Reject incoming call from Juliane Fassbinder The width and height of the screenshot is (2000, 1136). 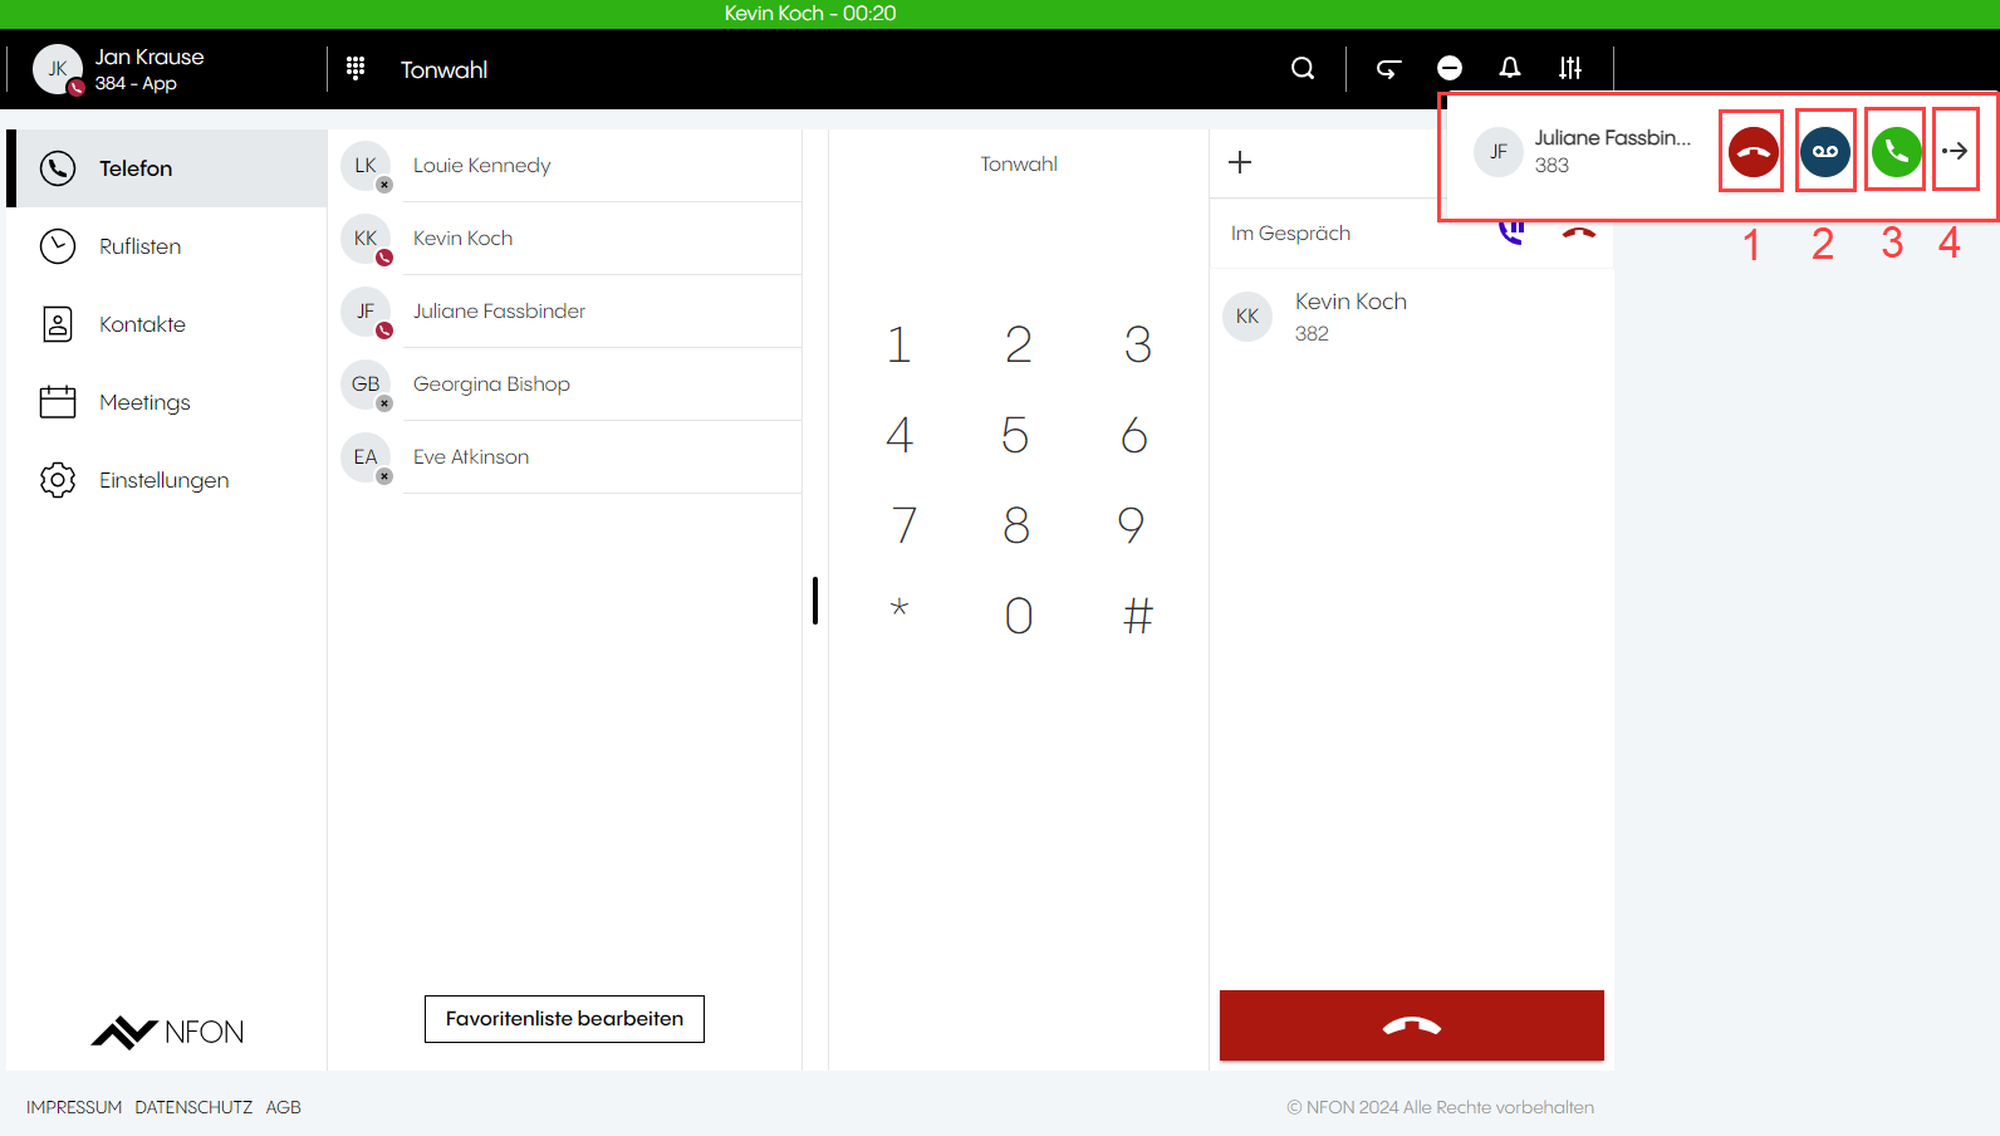point(1752,152)
